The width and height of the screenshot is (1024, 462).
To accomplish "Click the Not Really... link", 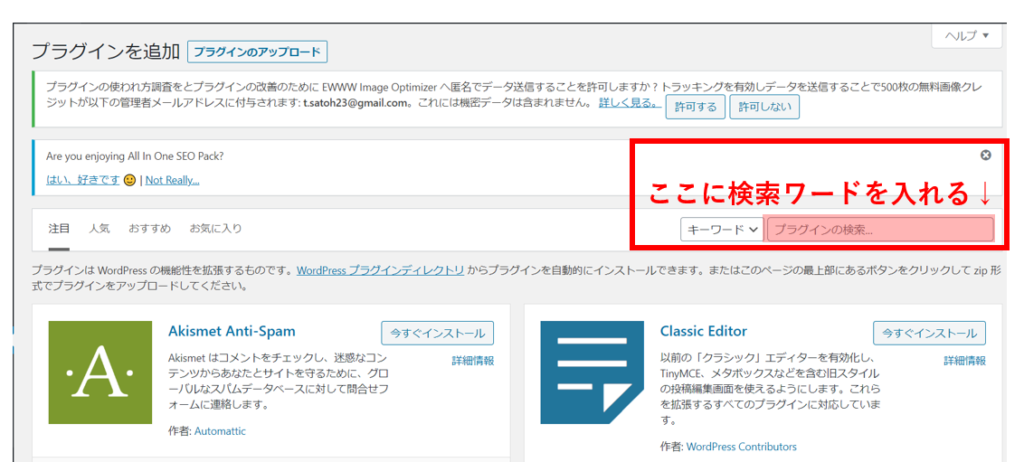I will coord(172,180).
